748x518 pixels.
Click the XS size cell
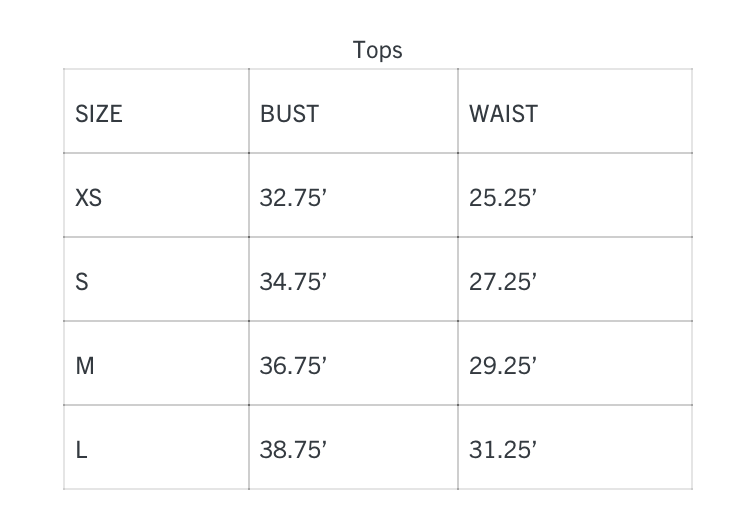[88, 198]
